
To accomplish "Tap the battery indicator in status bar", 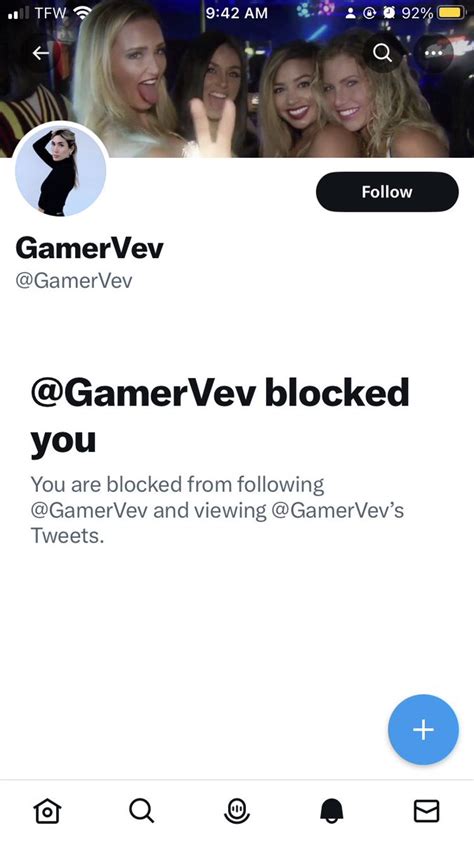I will (451, 12).
